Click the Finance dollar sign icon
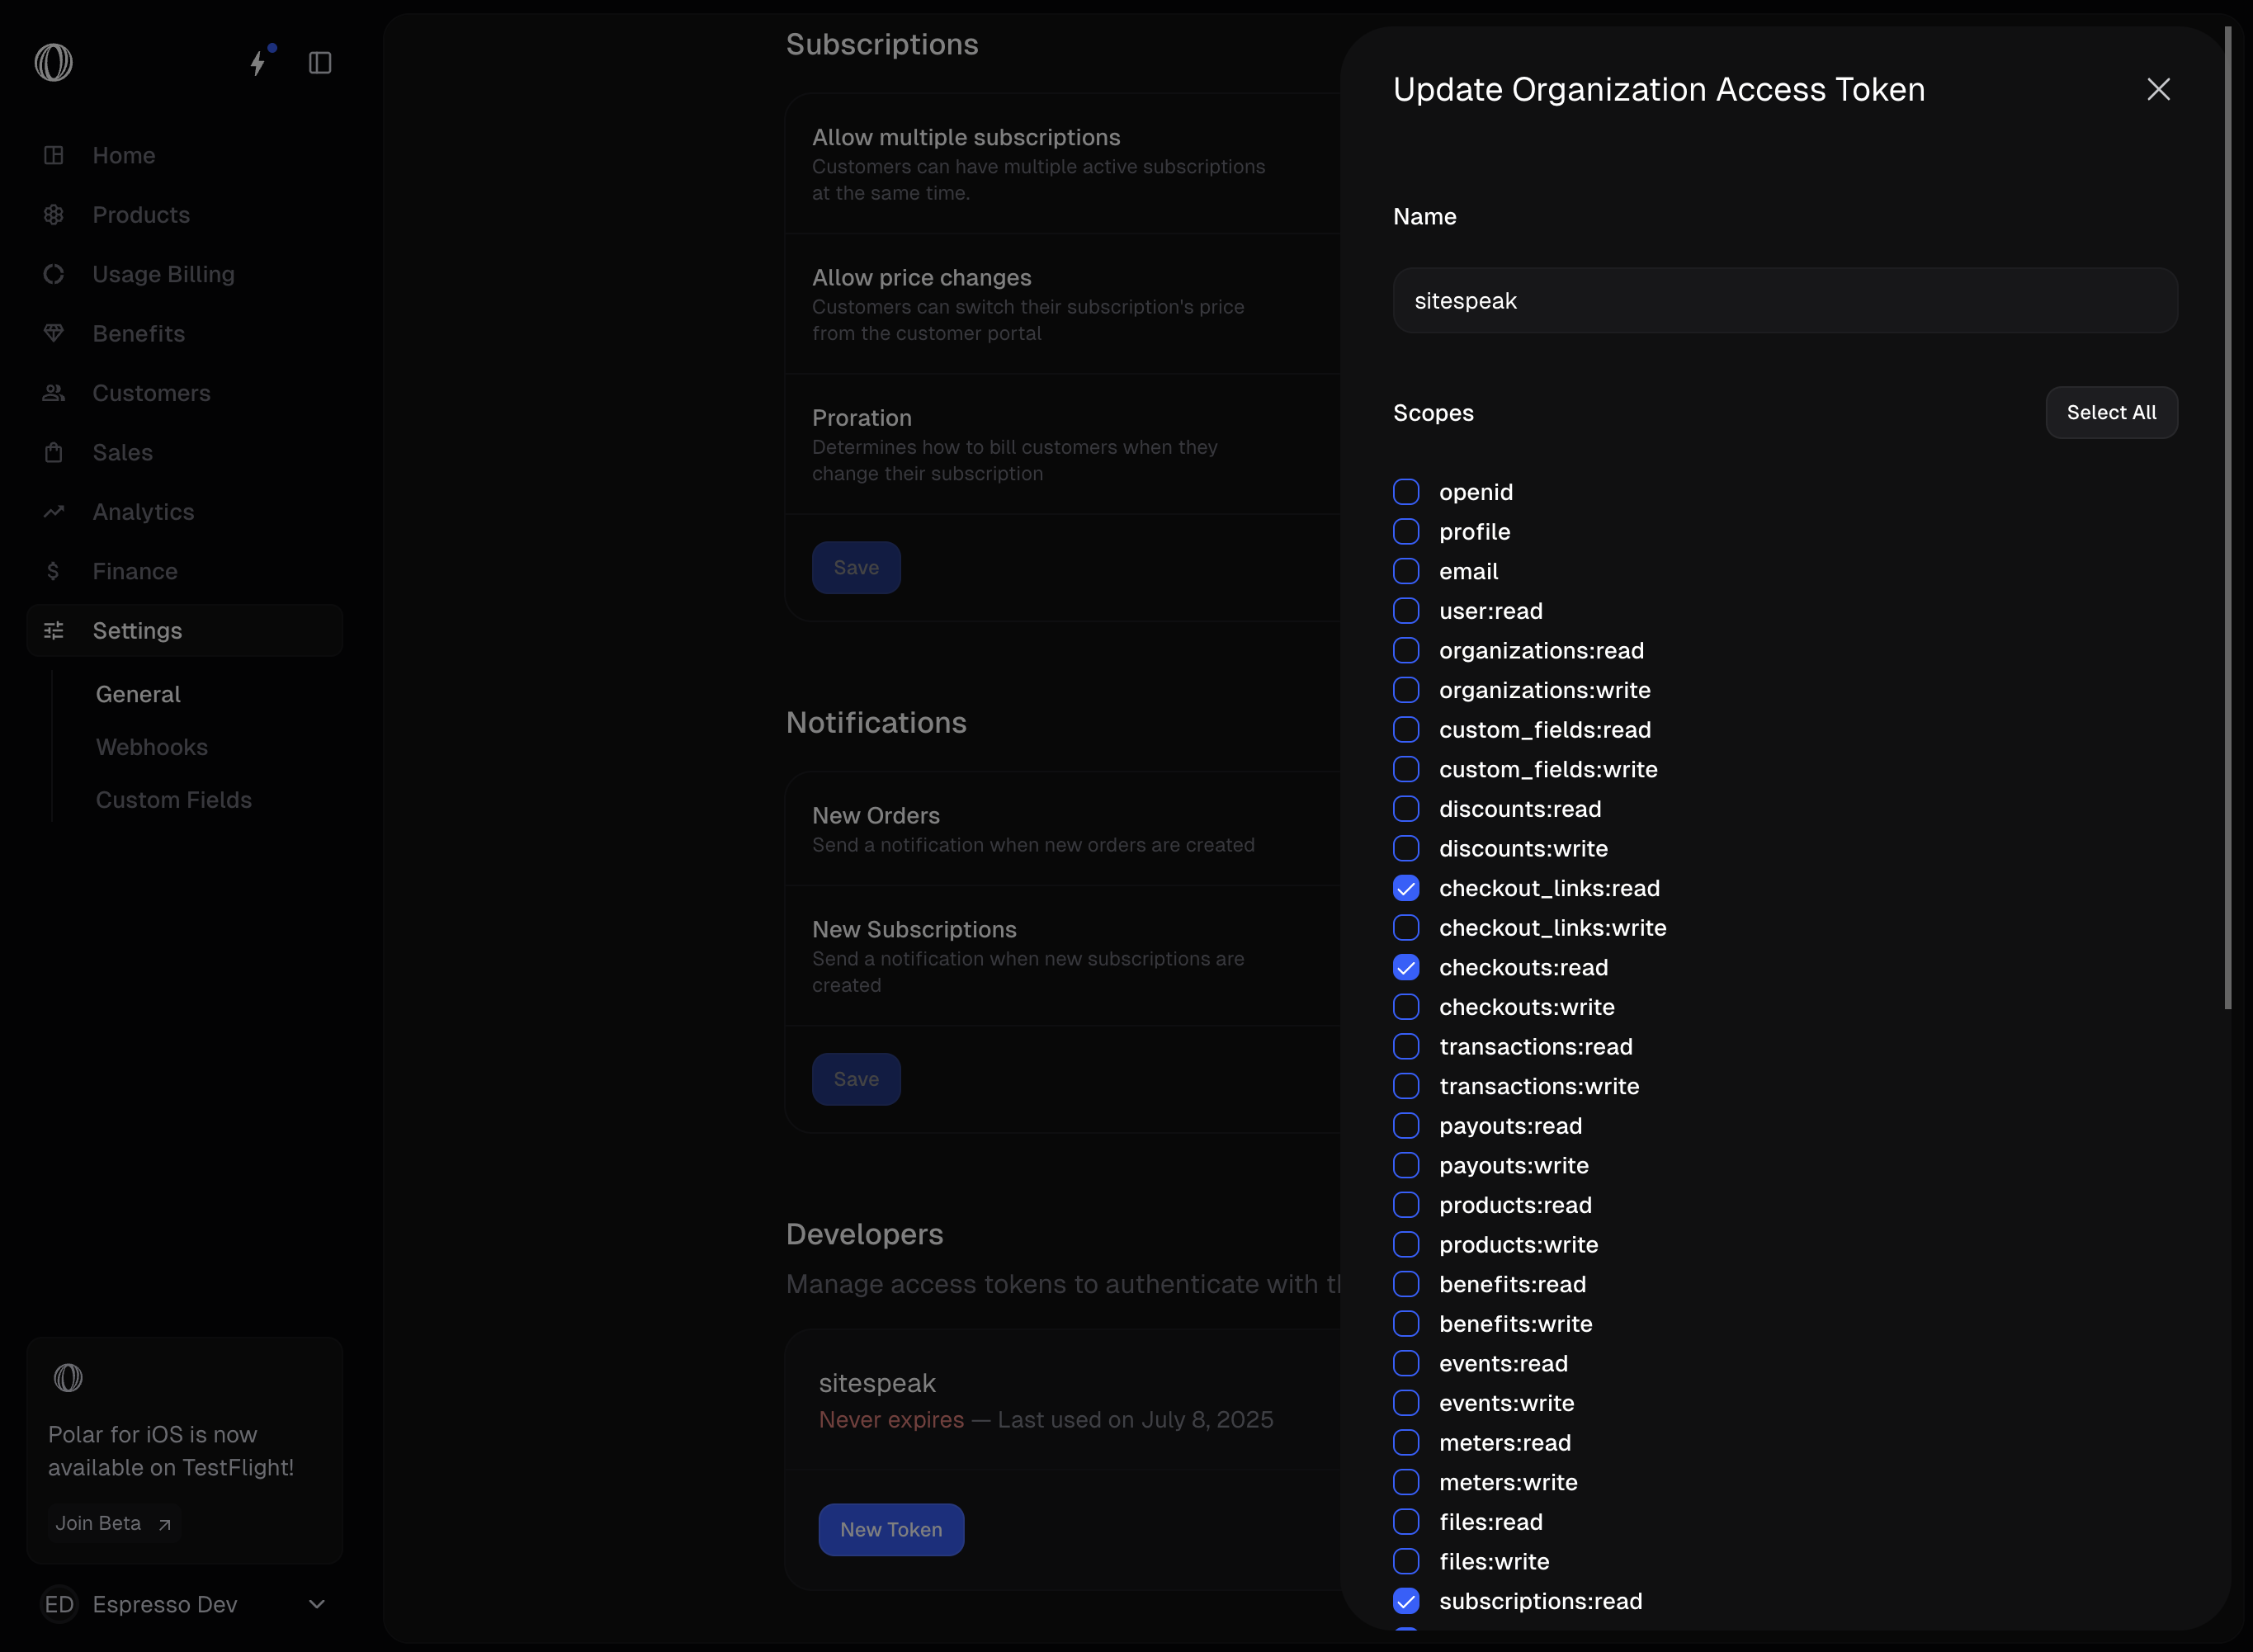The height and width of the screenshot is (1652, 2253). click(x=54, y=571)
